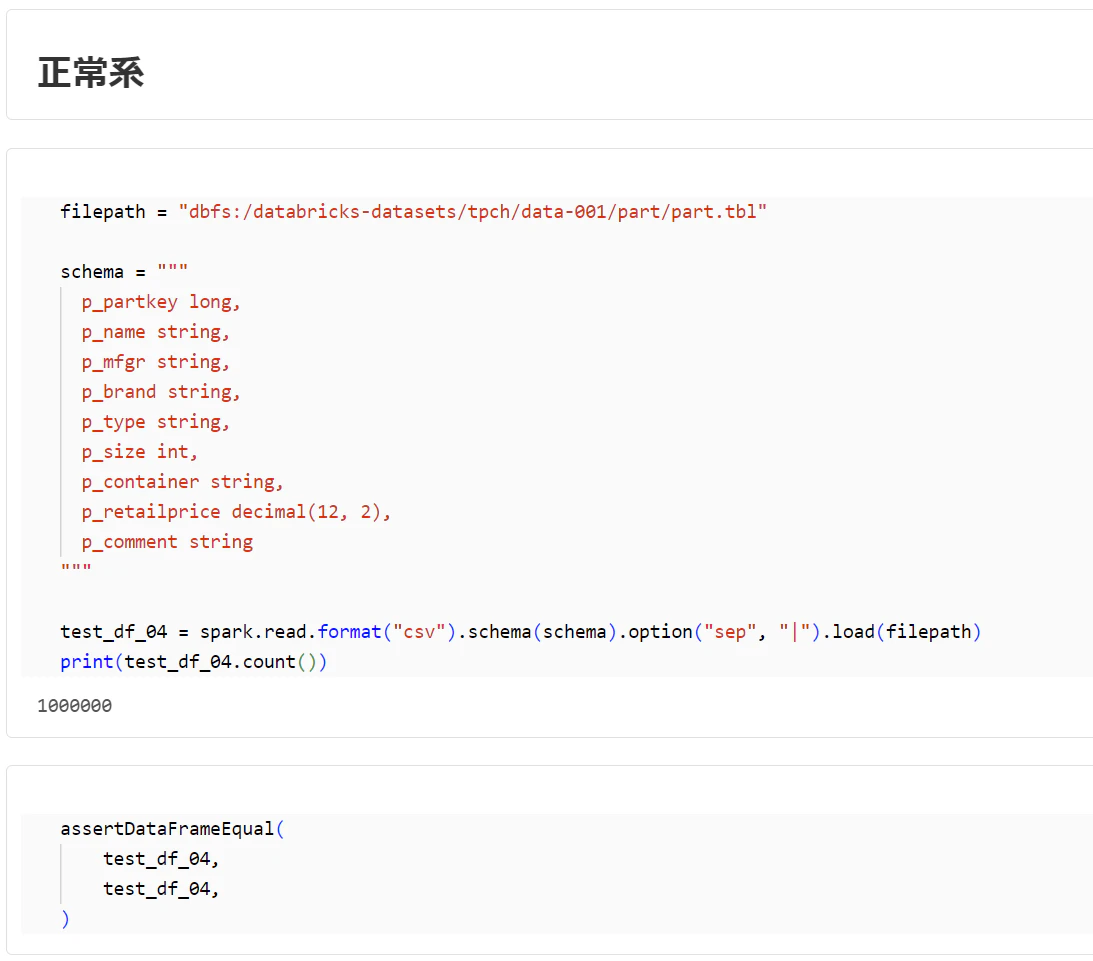Click .schema(schema) in the read chain
1093x961 pixels.
[537, 632]
